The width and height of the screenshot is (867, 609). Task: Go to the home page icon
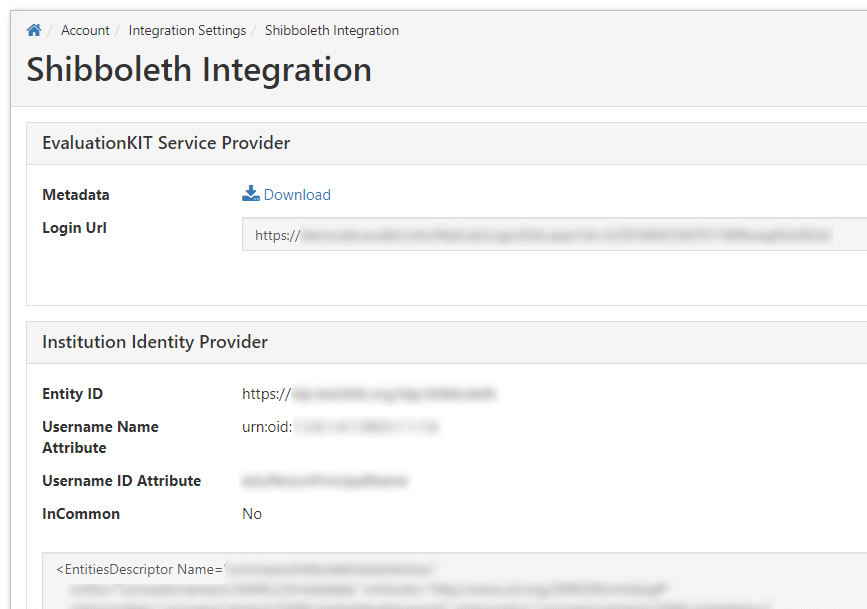pos(34,30)
